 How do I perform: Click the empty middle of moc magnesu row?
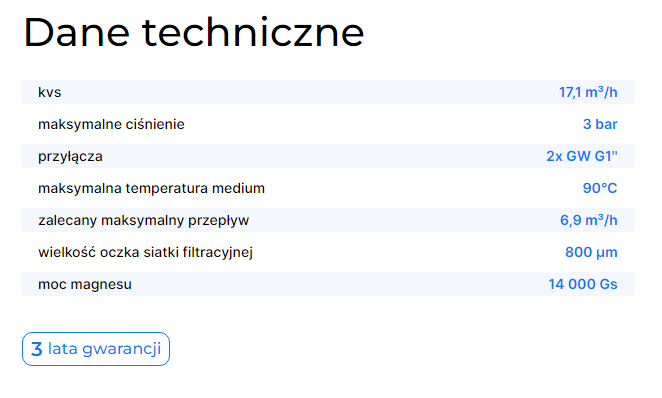pos(340,284)
